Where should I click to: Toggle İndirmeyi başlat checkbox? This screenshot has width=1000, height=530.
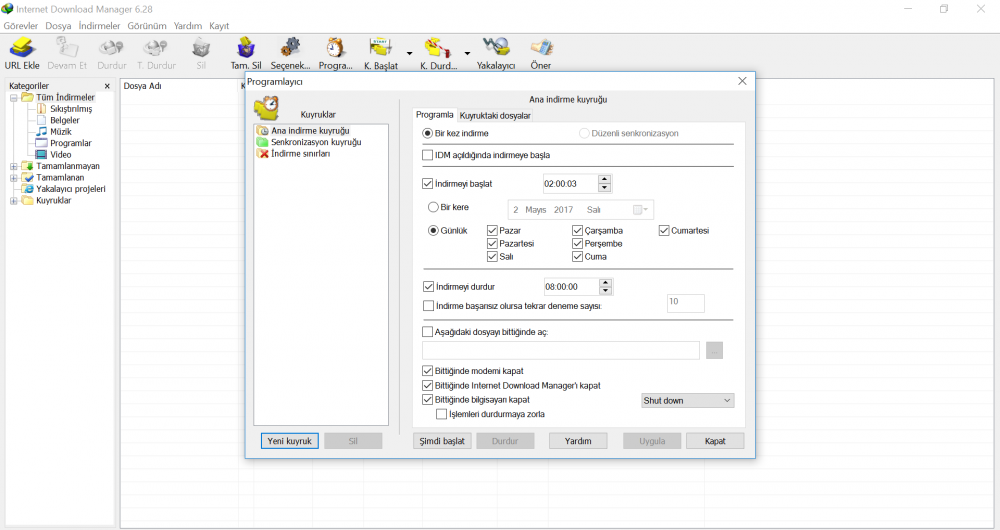point(427,184)
